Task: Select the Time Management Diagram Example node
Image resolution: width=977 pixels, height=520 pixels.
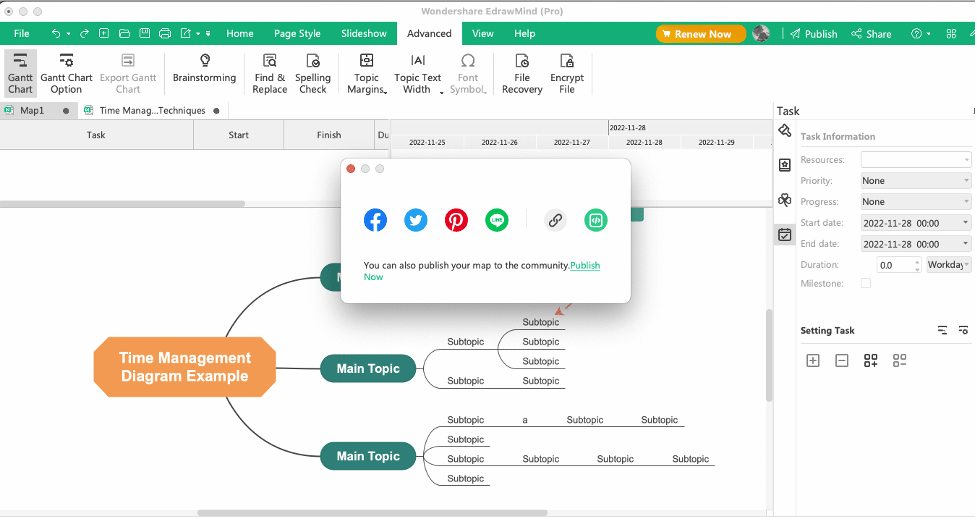Action: point(184,367)
